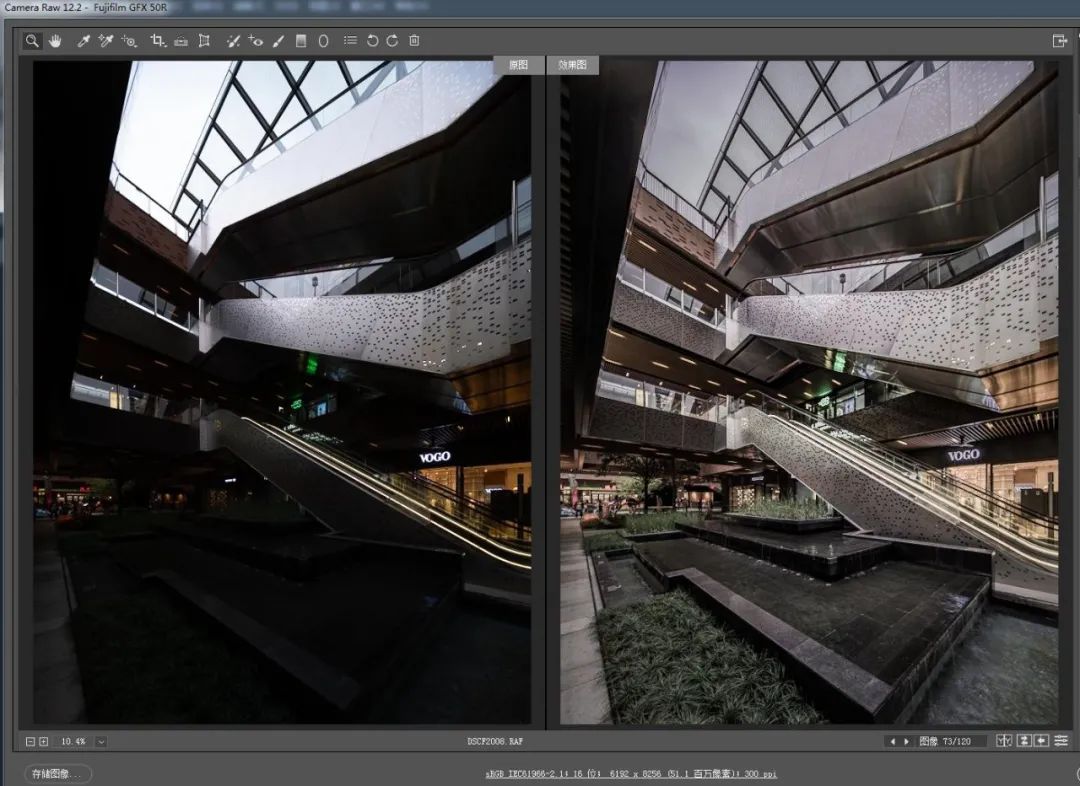1080x786 pixels.
Task: Select the Radial Filter tool
Action: point(323,41)
